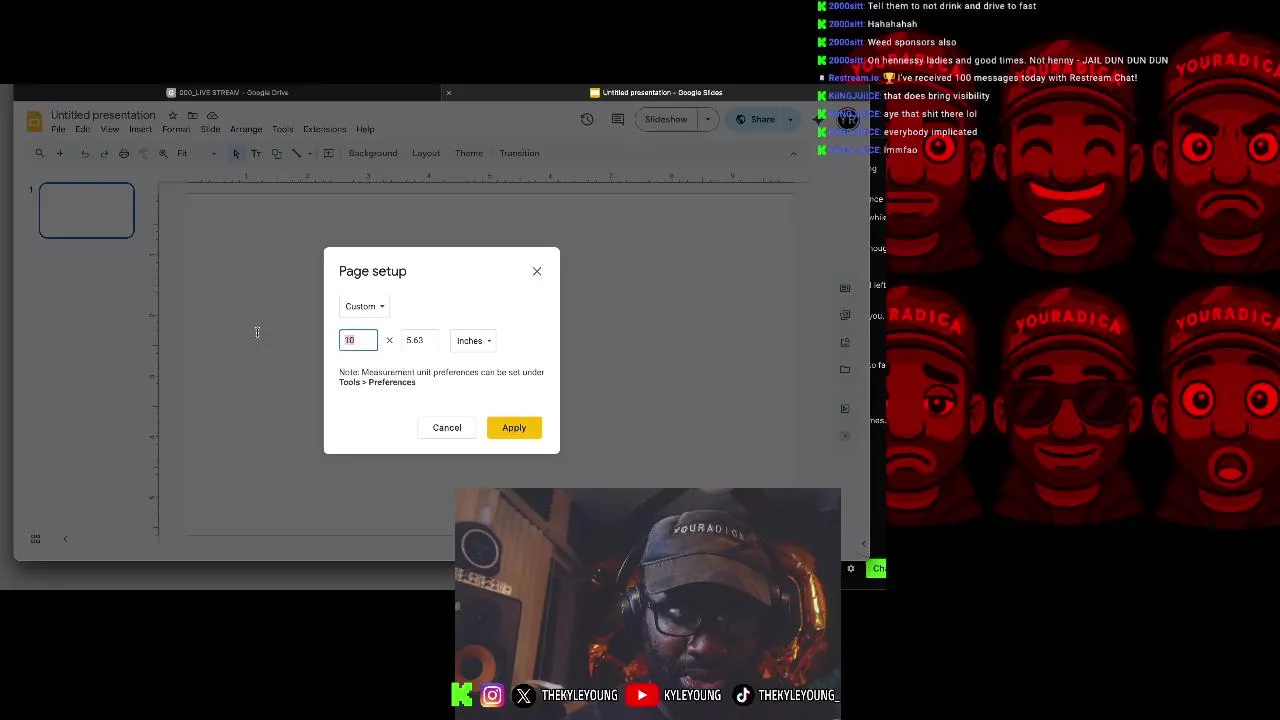Click the cloud document status icon

[212, 115]
